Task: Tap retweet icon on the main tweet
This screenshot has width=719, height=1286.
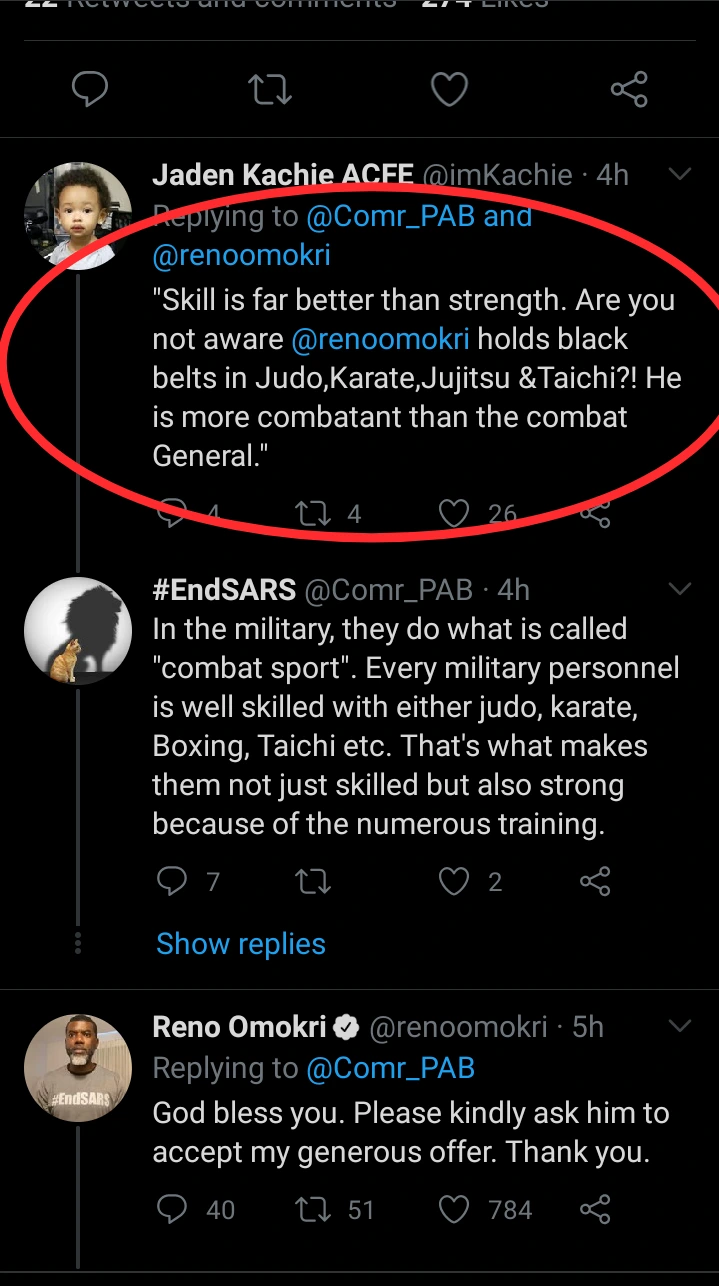Action: [x=269, y=90]
